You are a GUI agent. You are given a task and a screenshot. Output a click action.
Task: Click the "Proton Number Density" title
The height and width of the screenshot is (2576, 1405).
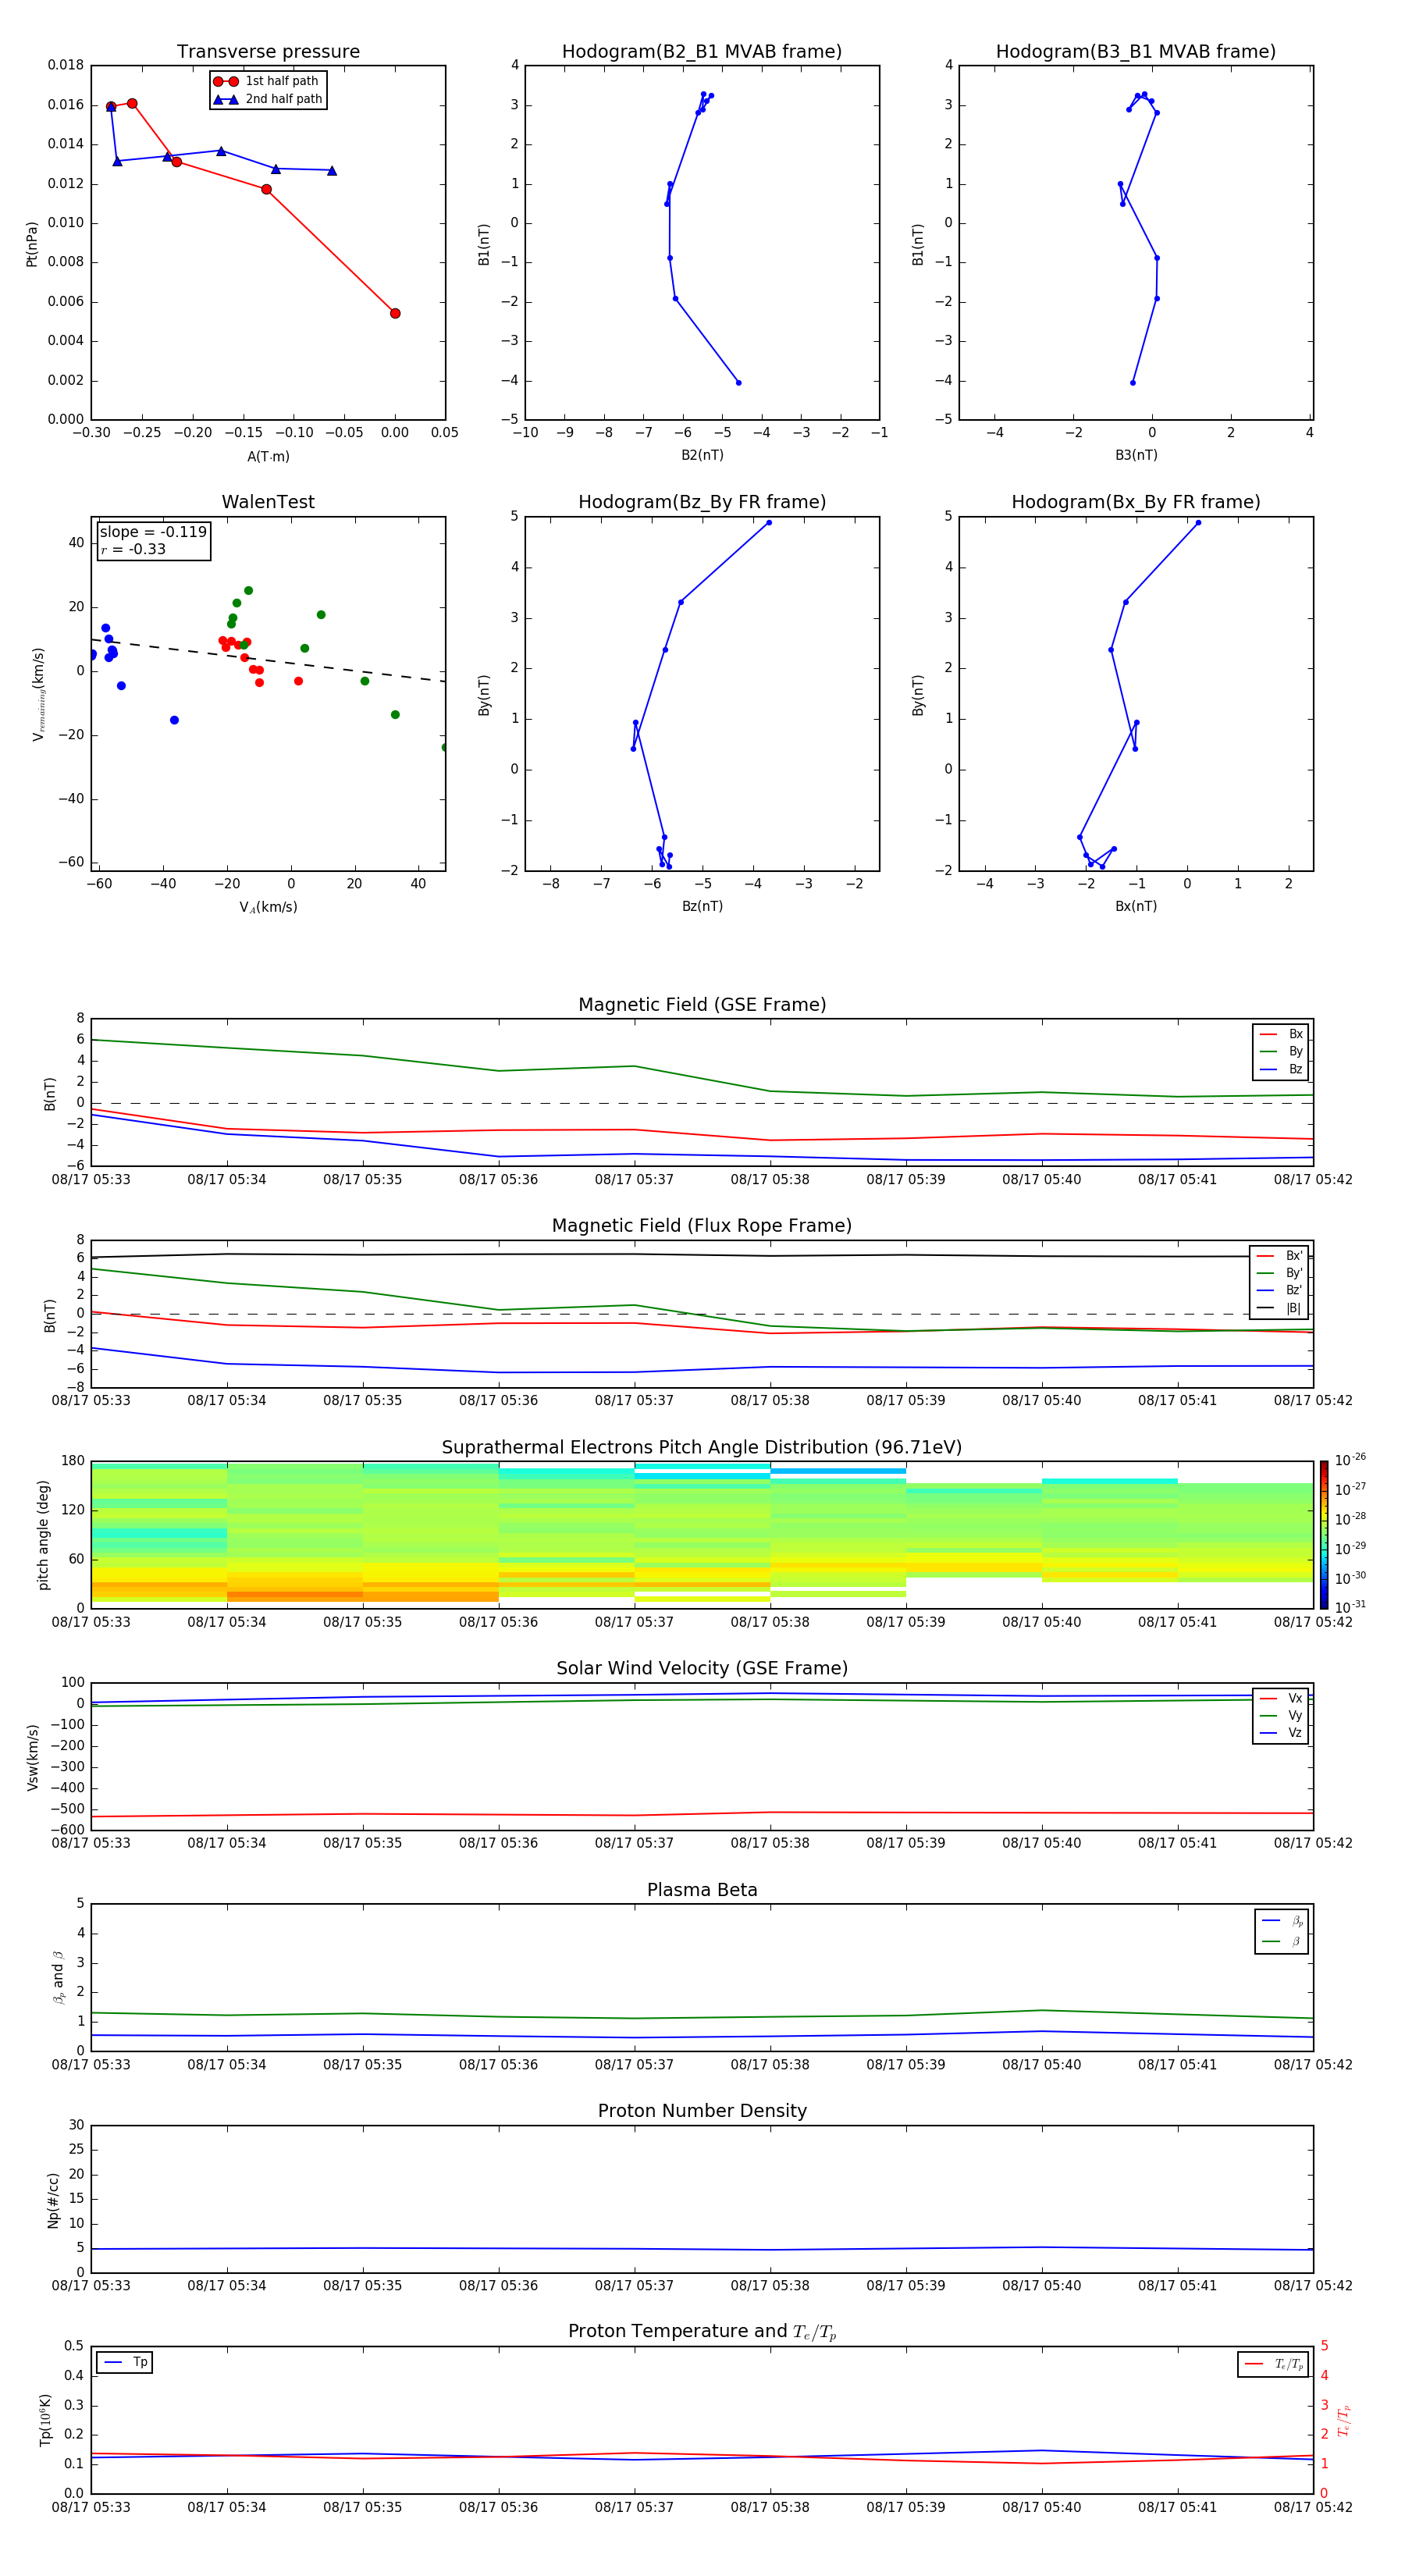coord(702,2111)
